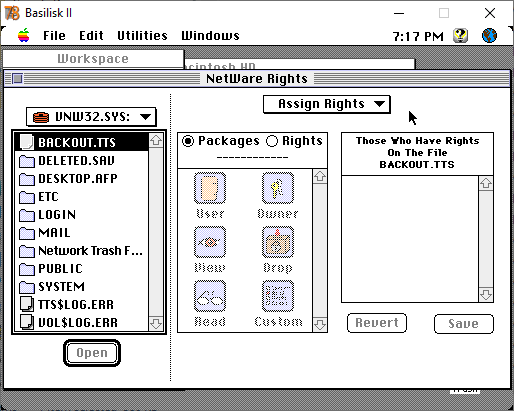Select the User rights package icon
This screenshot has height=411, width=514.
pyautogui.click(x=210, y=188)
